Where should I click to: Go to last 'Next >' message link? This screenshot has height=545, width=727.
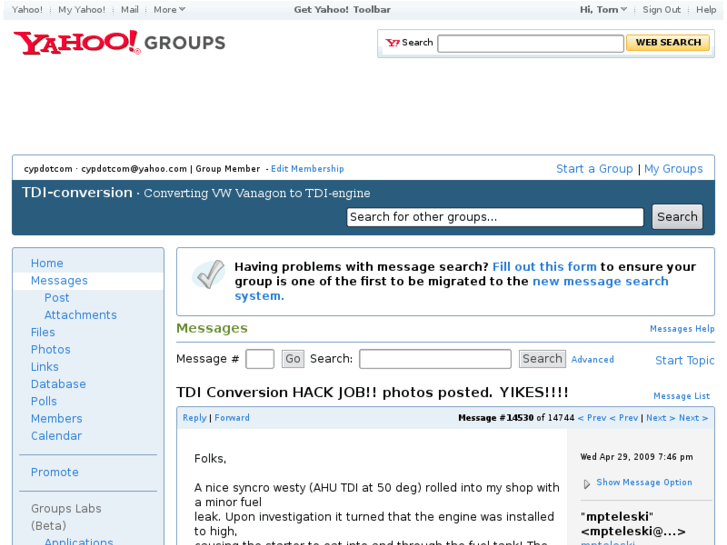(693, 418)
